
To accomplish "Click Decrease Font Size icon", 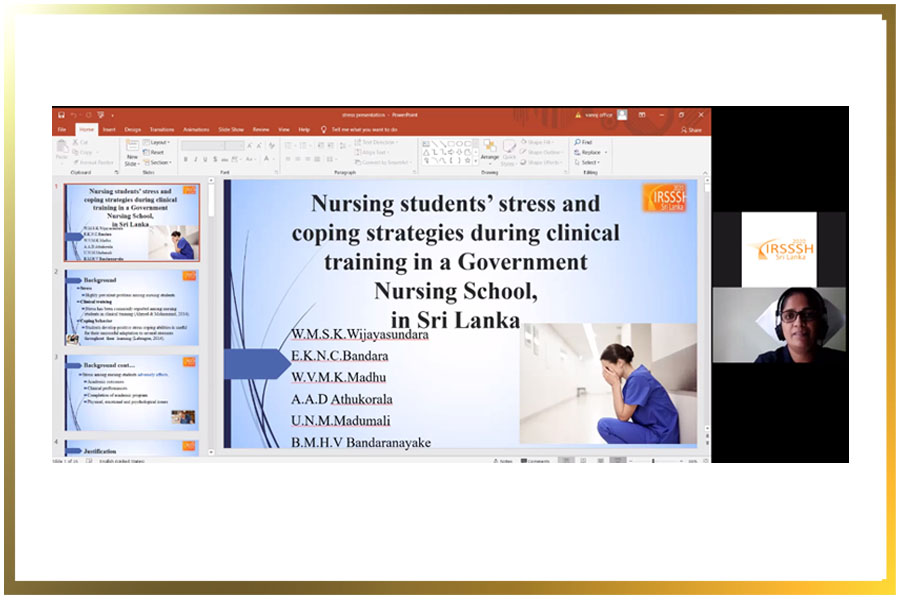I will click(x=259, y=146).
